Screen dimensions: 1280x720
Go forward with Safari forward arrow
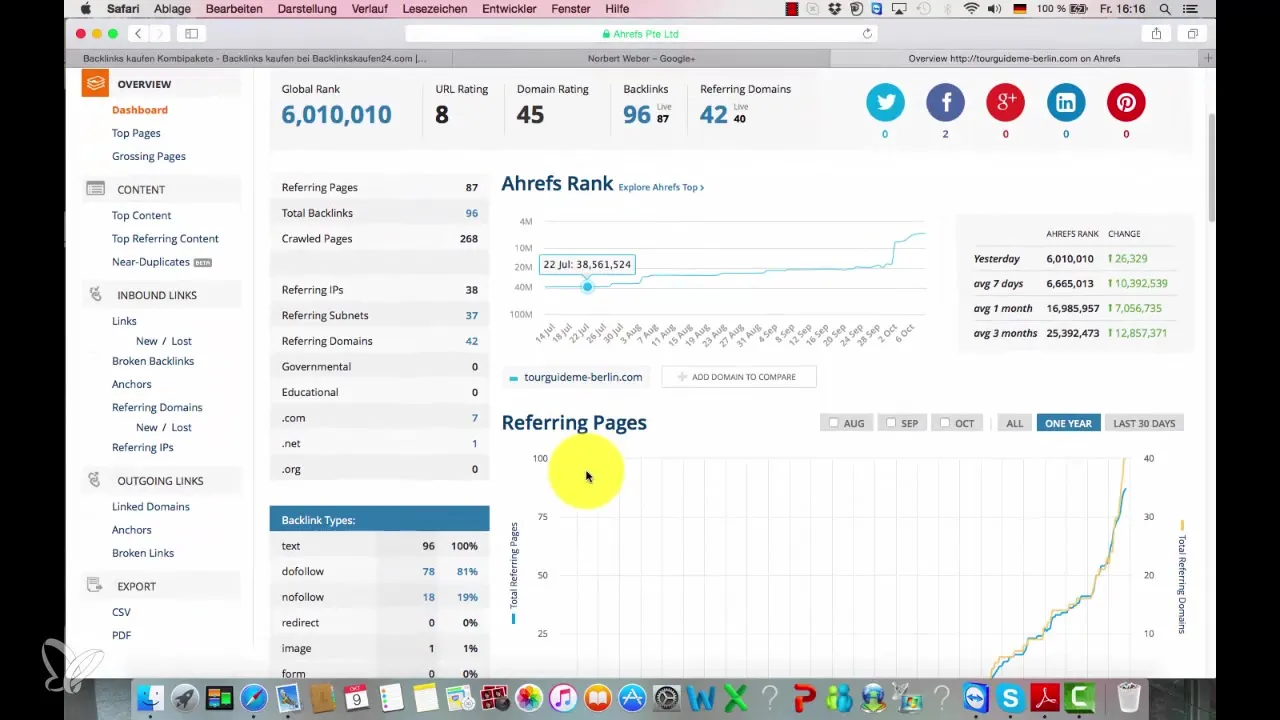(x=161, y=33)
